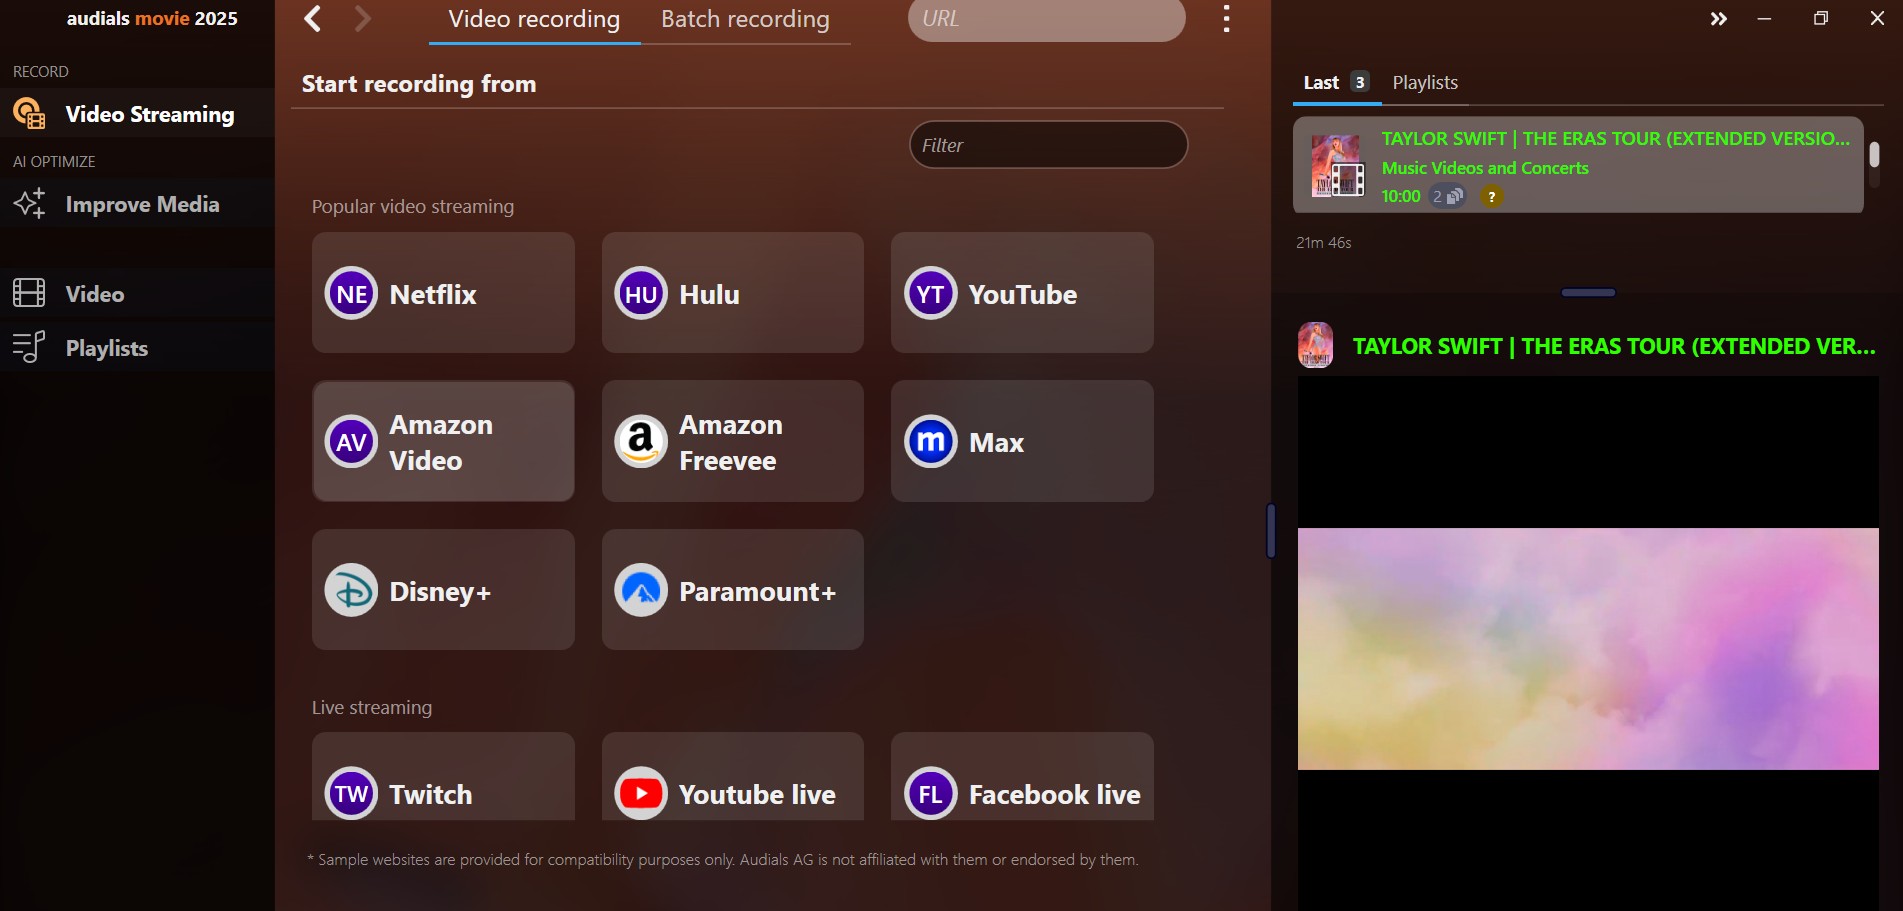The width and height of the screenshot is (1903, 911).
Task: Click the YT YouTube circle icon
Action: [931, 293]
